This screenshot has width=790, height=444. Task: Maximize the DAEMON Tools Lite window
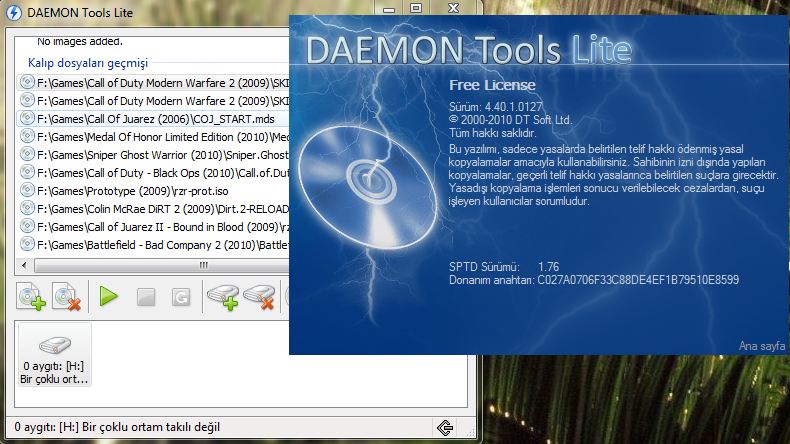coord(416,9)
